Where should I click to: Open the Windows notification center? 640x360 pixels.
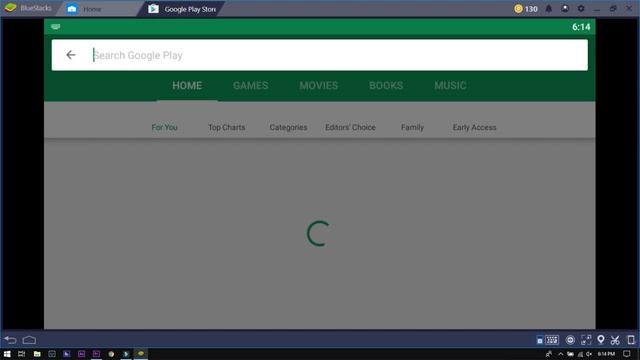[x=627, y=354]
